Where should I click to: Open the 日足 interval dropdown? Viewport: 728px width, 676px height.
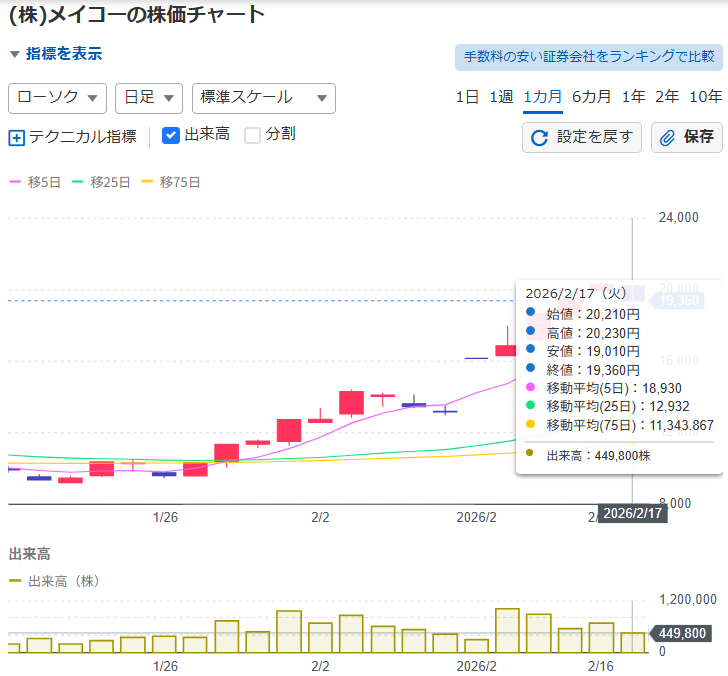(x=149, y=98)
